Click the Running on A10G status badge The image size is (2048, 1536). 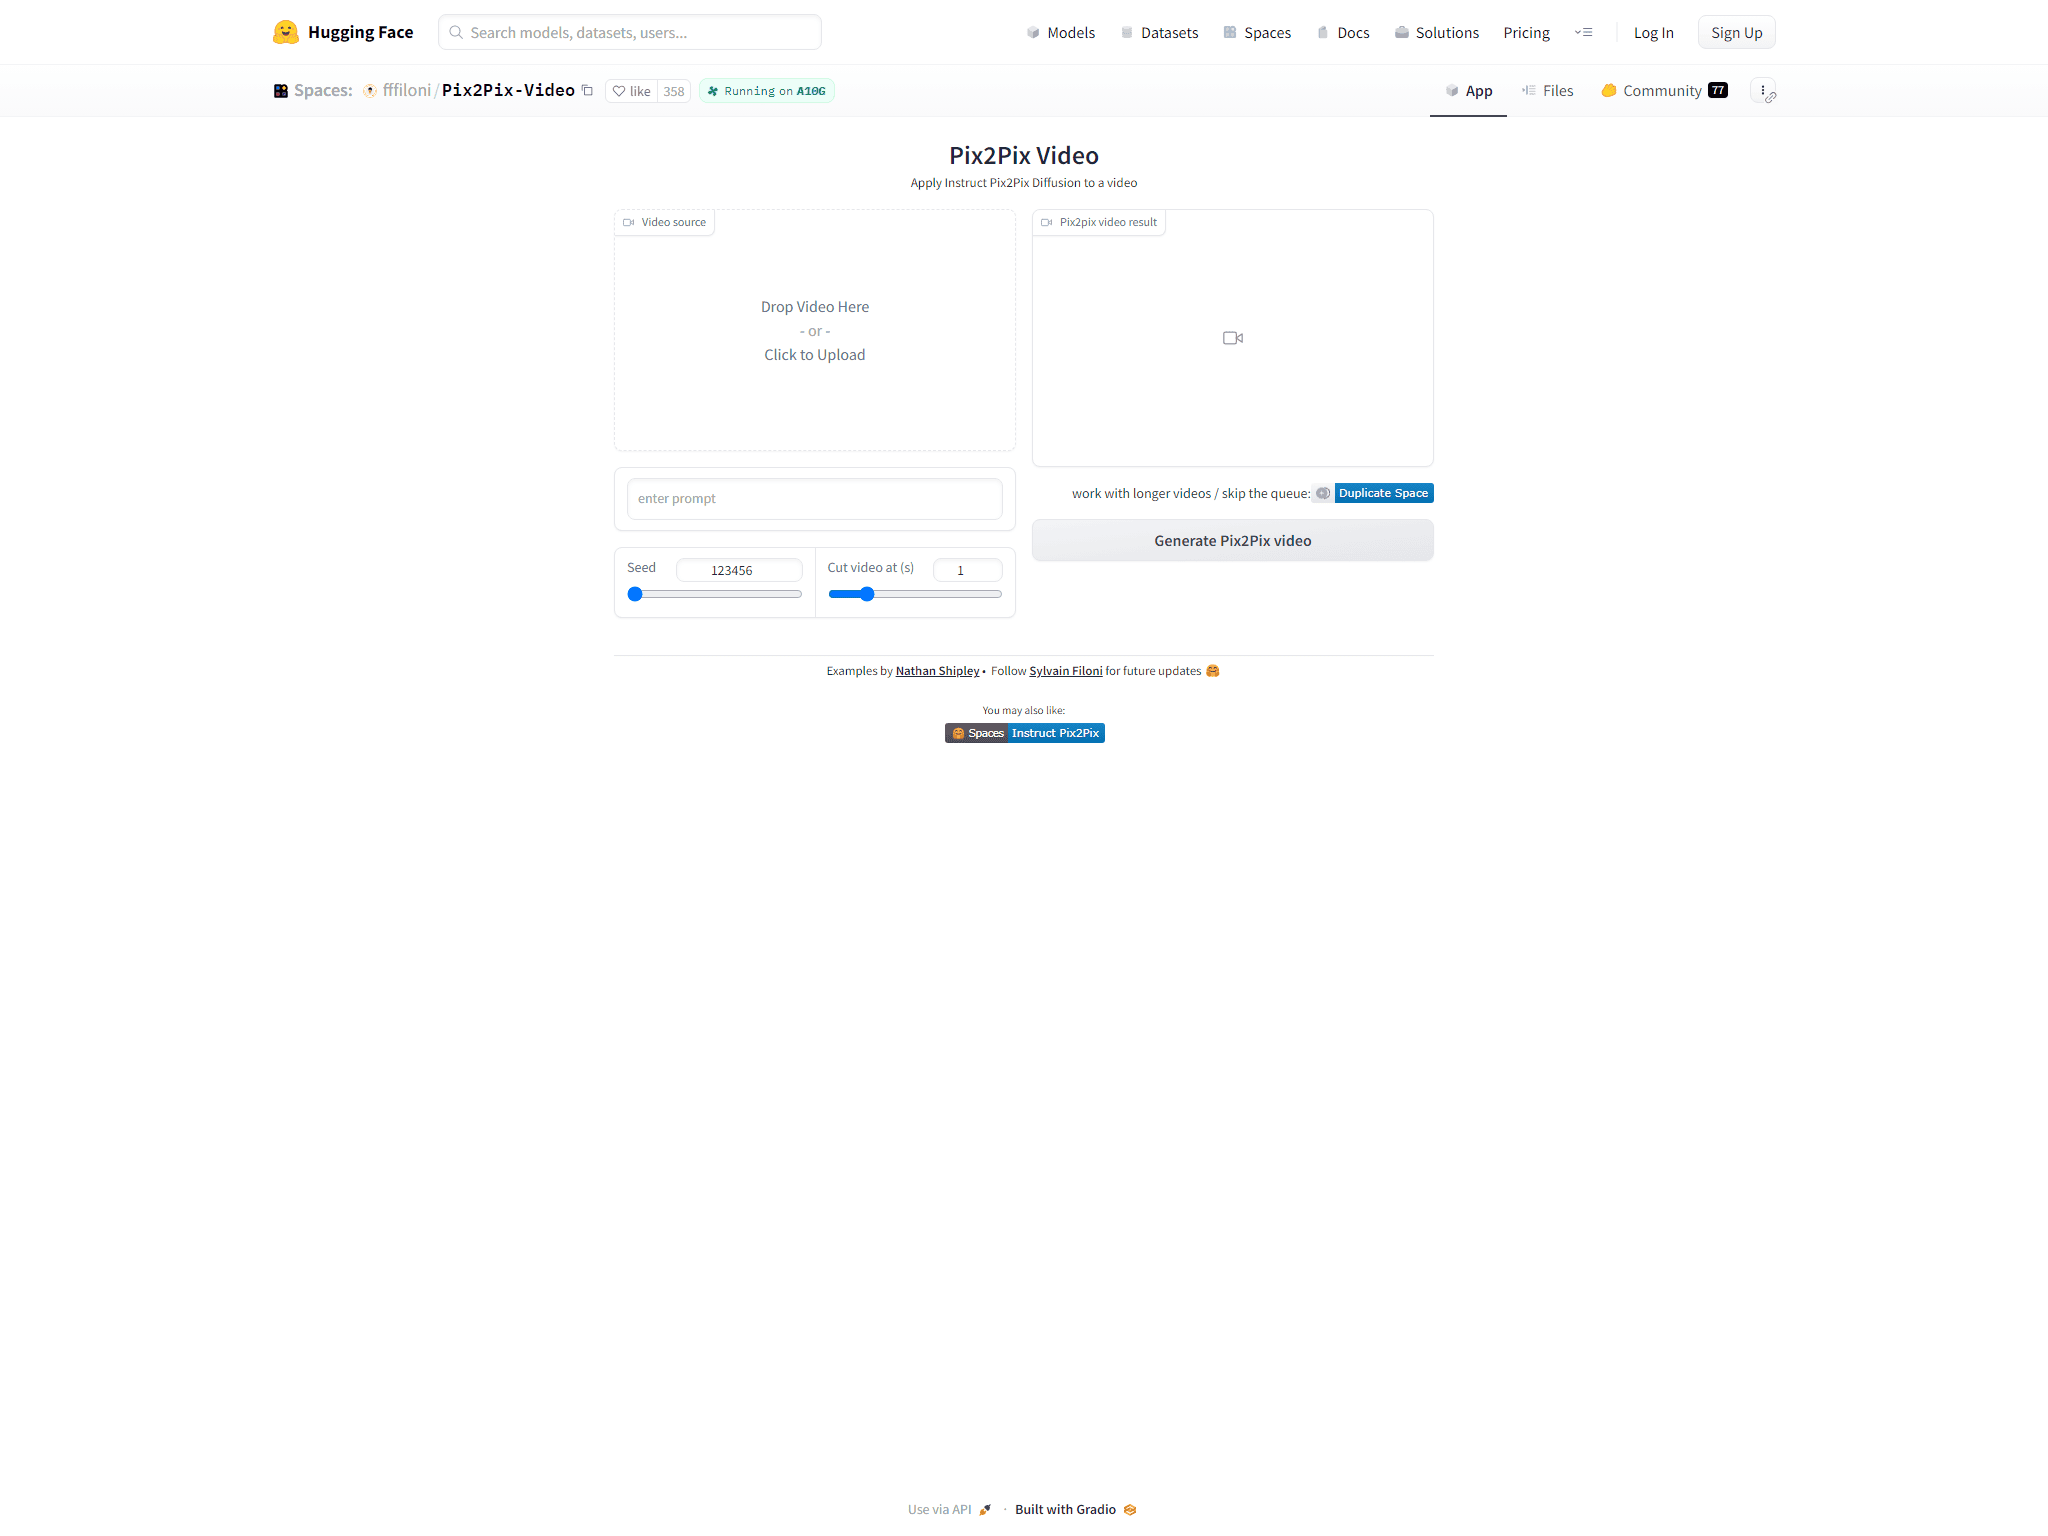click(767, 91)
